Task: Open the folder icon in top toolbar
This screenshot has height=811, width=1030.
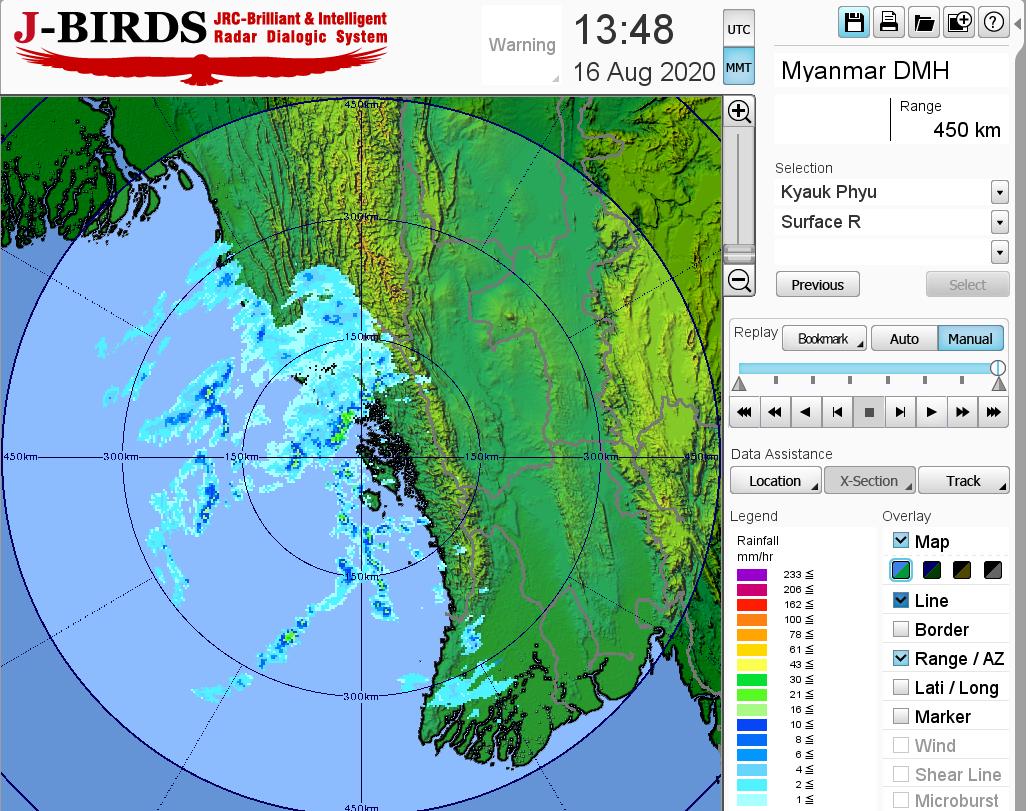Action: click(923, 23)
